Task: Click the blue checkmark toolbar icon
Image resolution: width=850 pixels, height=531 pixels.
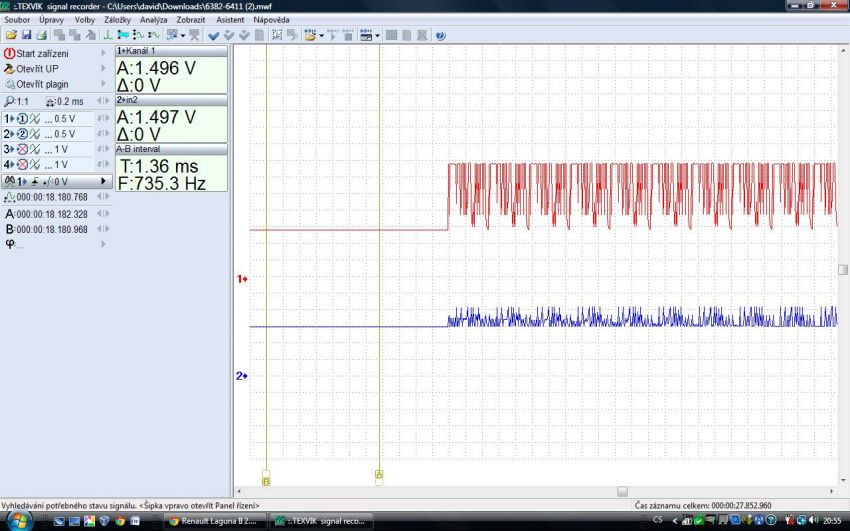Action: [214, 36]
